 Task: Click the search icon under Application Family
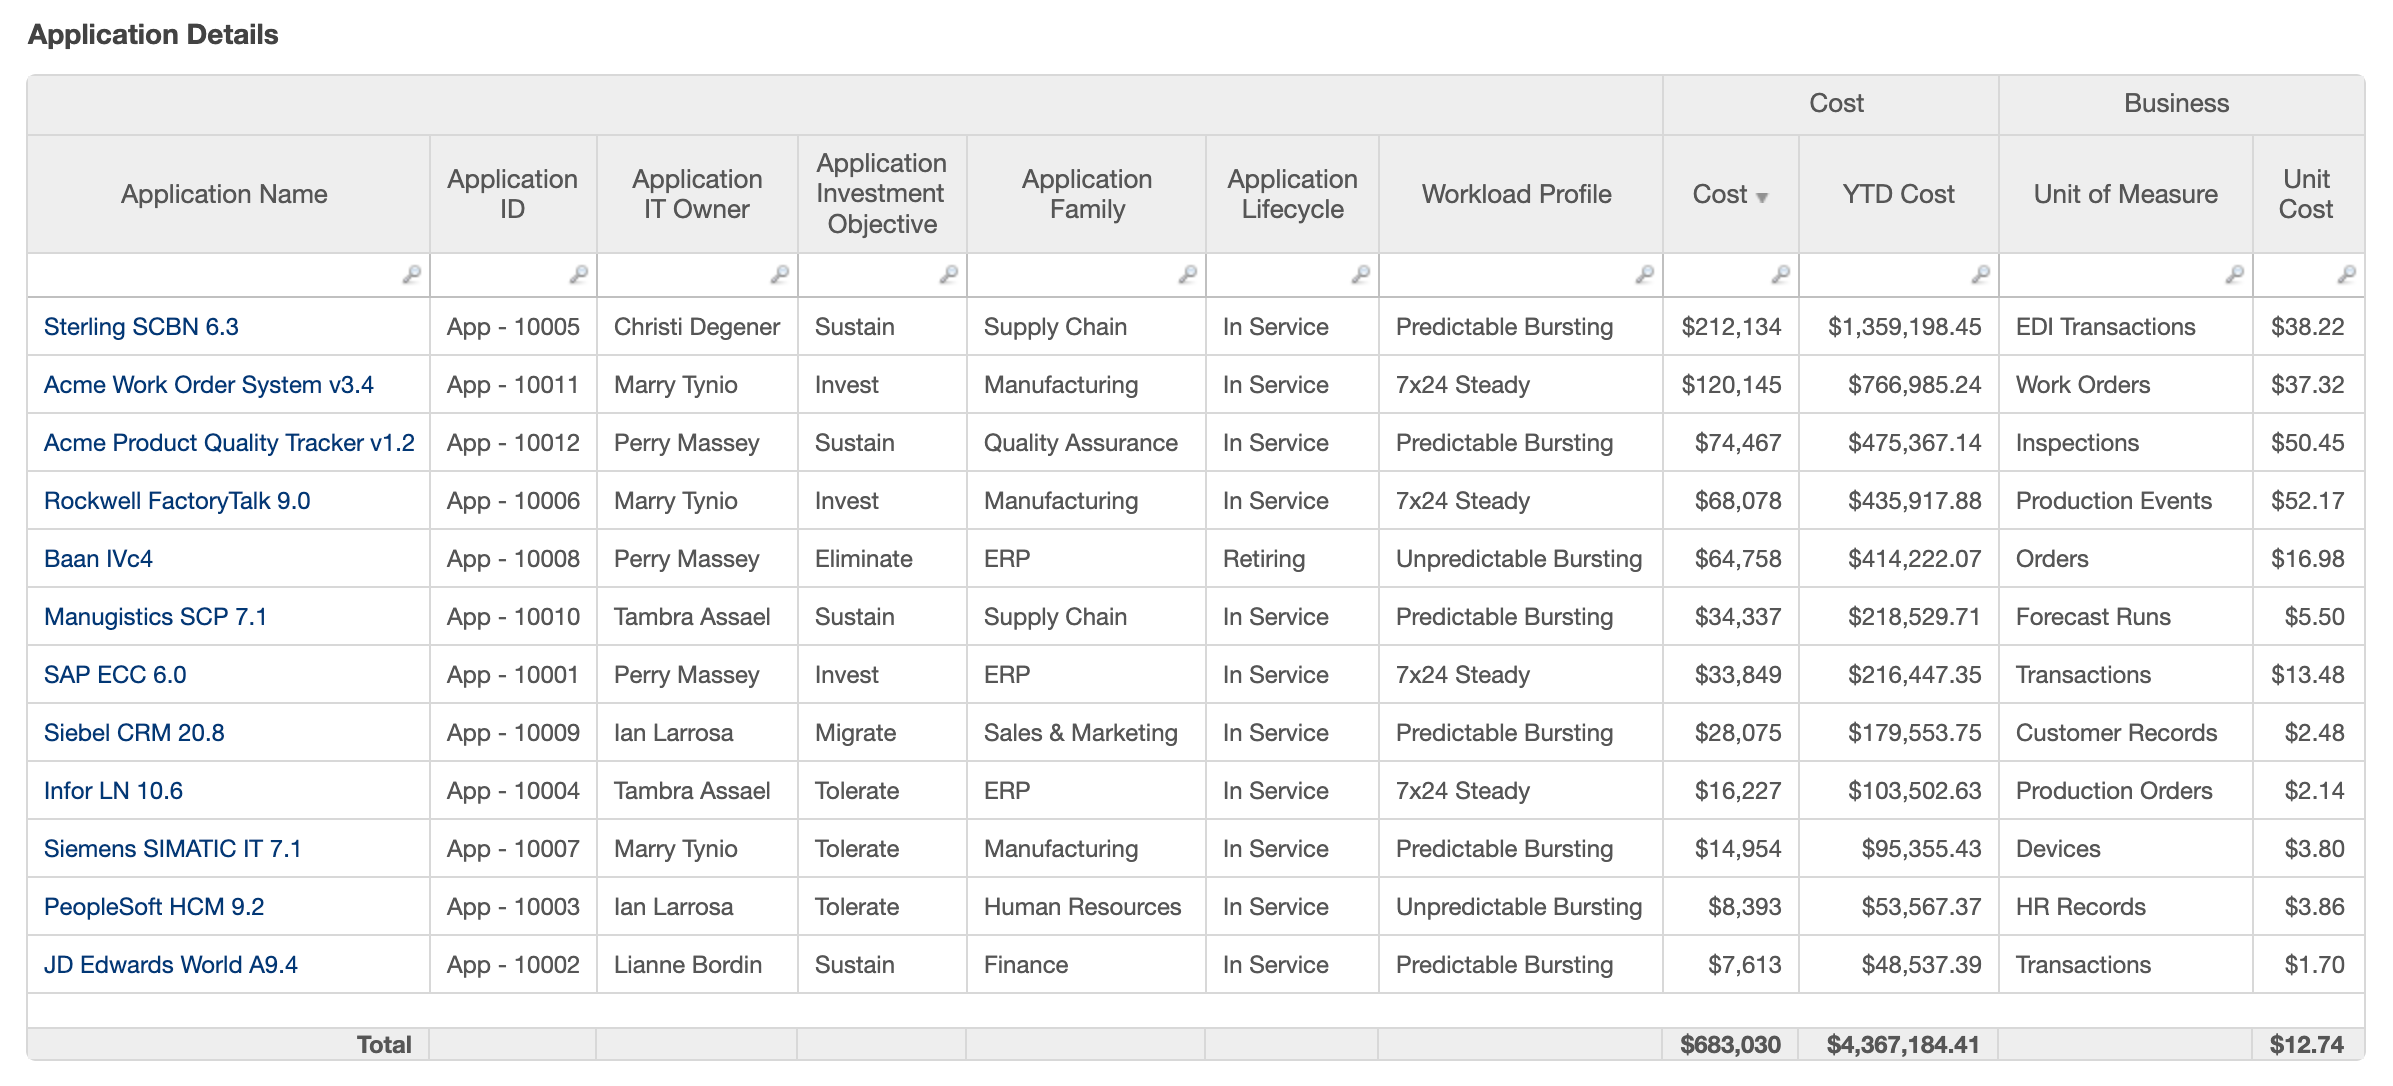(x=1187, y=275)
